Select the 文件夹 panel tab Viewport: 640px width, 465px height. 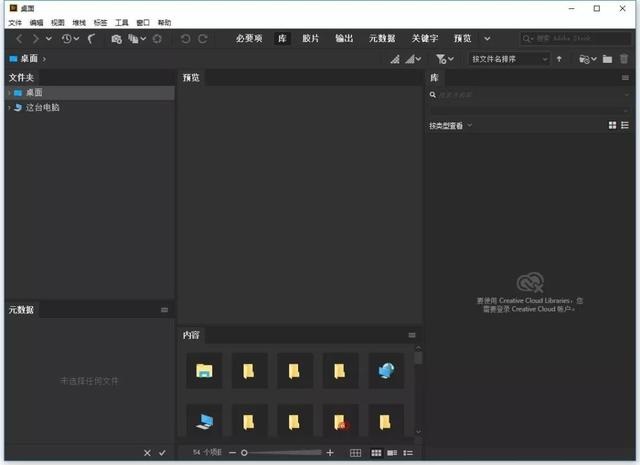point(21,78)
